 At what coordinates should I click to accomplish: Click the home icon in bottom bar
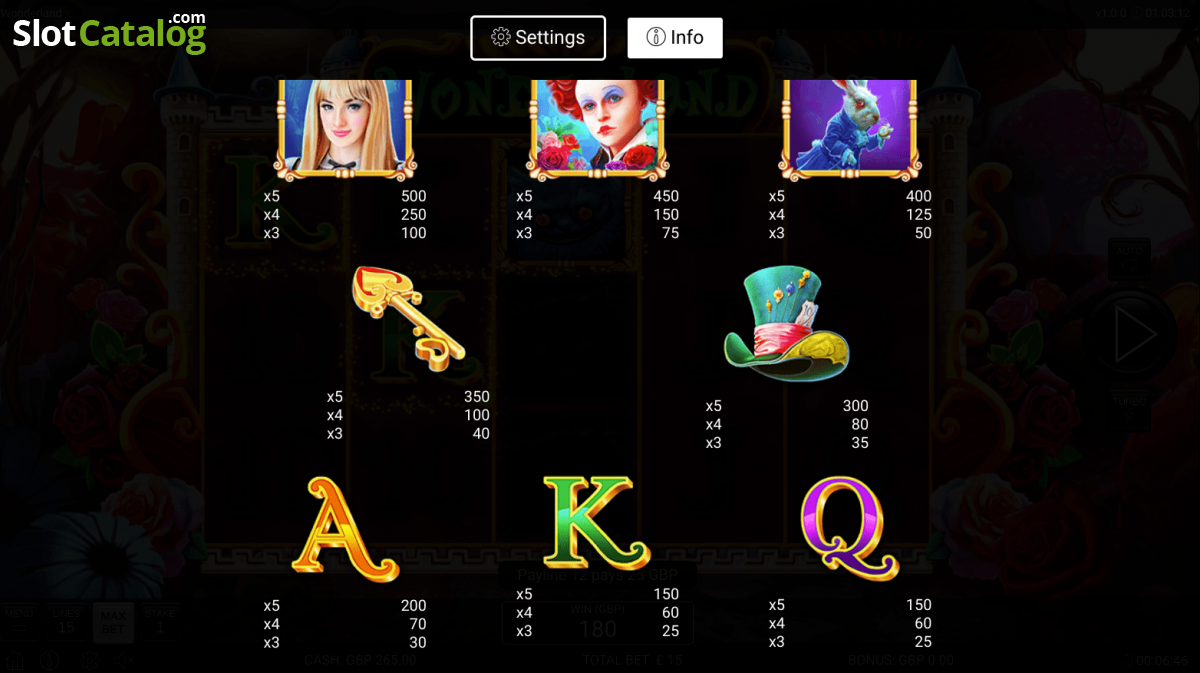coord(15,661)
